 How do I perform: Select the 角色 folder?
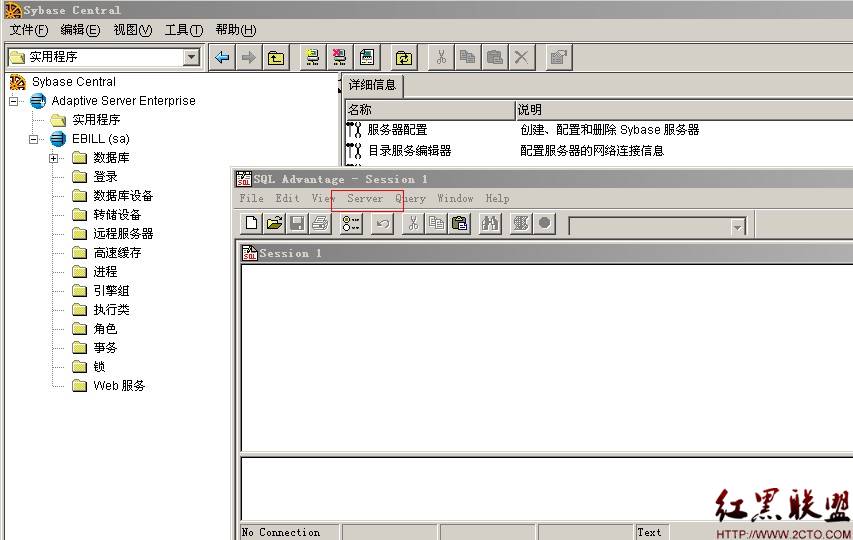105,330
